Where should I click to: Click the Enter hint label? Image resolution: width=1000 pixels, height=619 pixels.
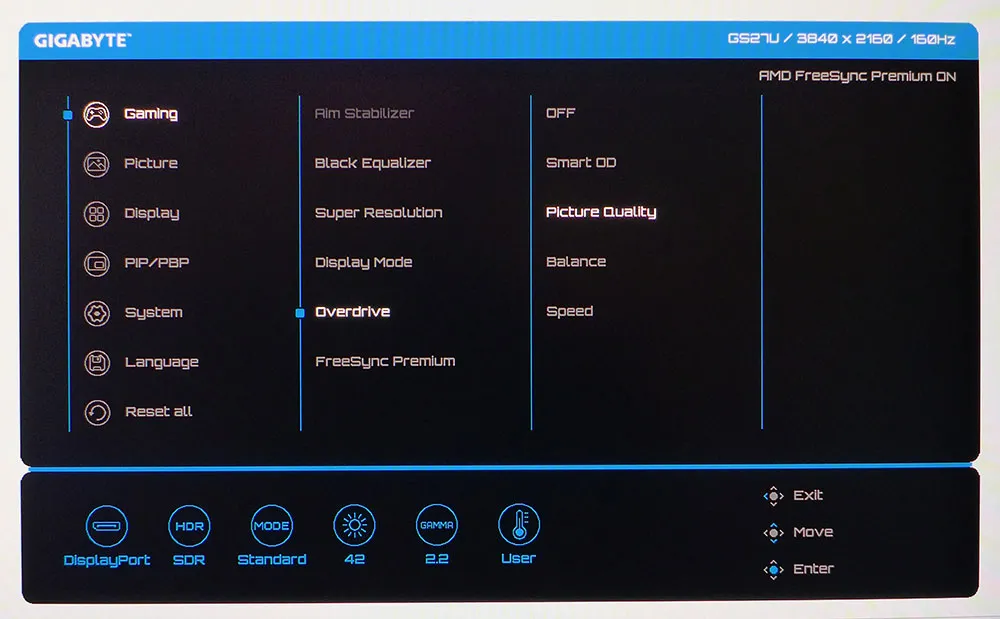(813, 569)
